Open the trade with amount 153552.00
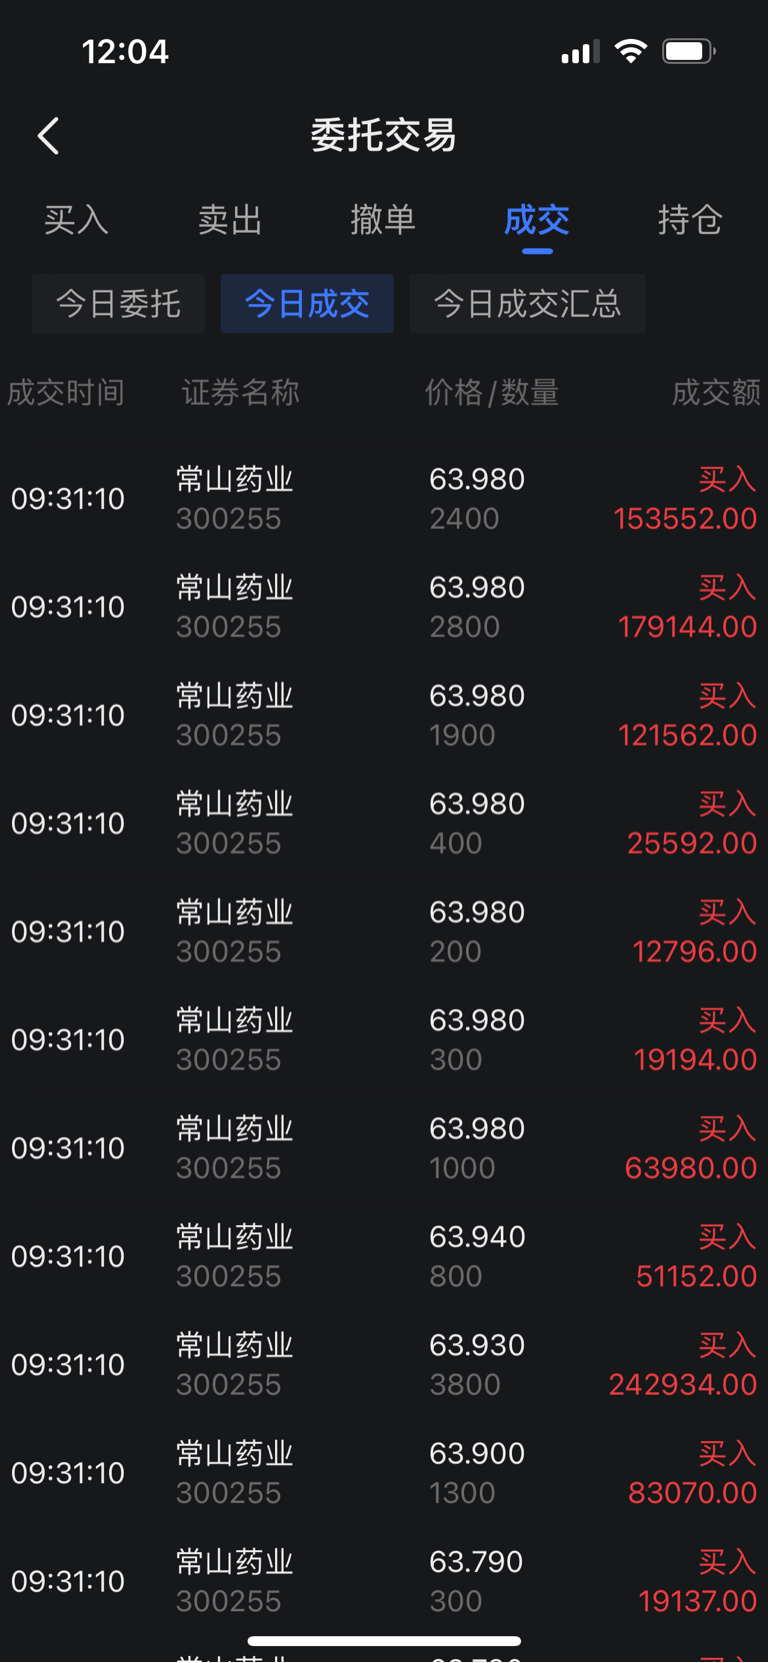Image resolution: width=768 pixels, height=1663 pixels. click(384, 499)
